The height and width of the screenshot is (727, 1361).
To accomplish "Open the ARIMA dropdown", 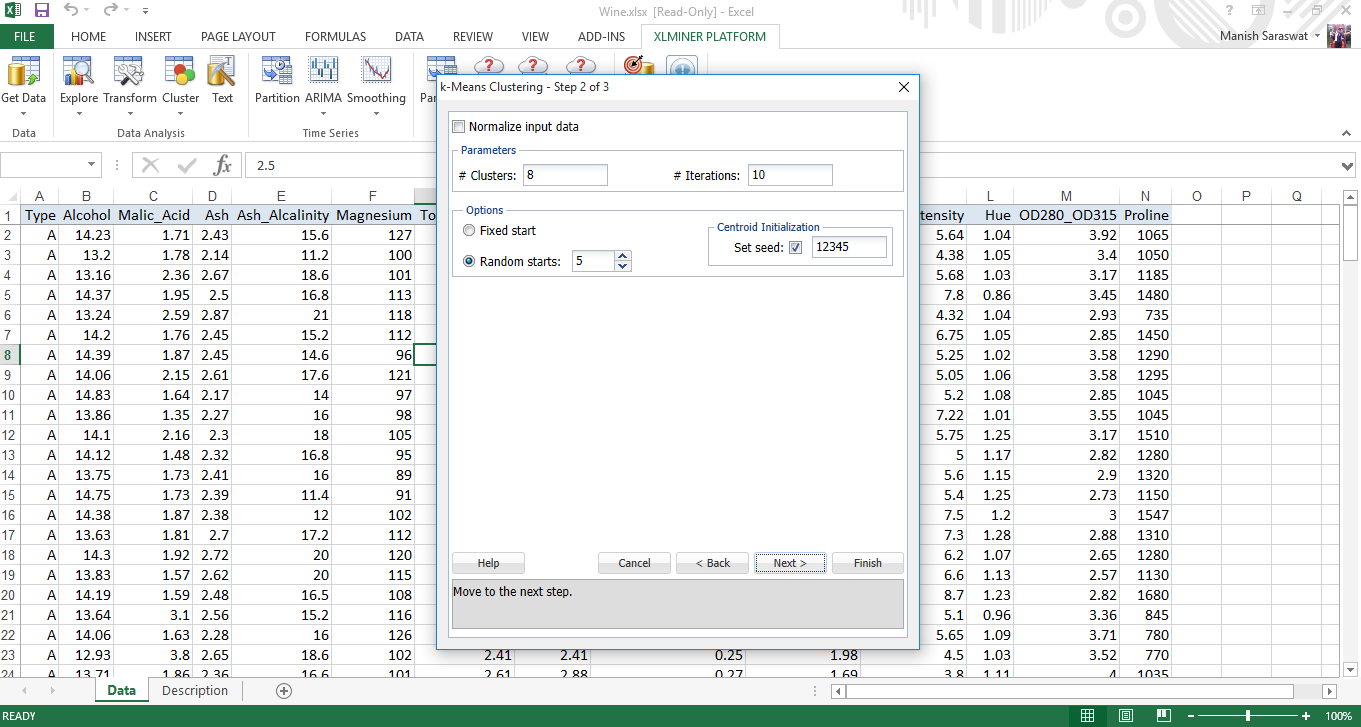I will click(x=322, y=113).
